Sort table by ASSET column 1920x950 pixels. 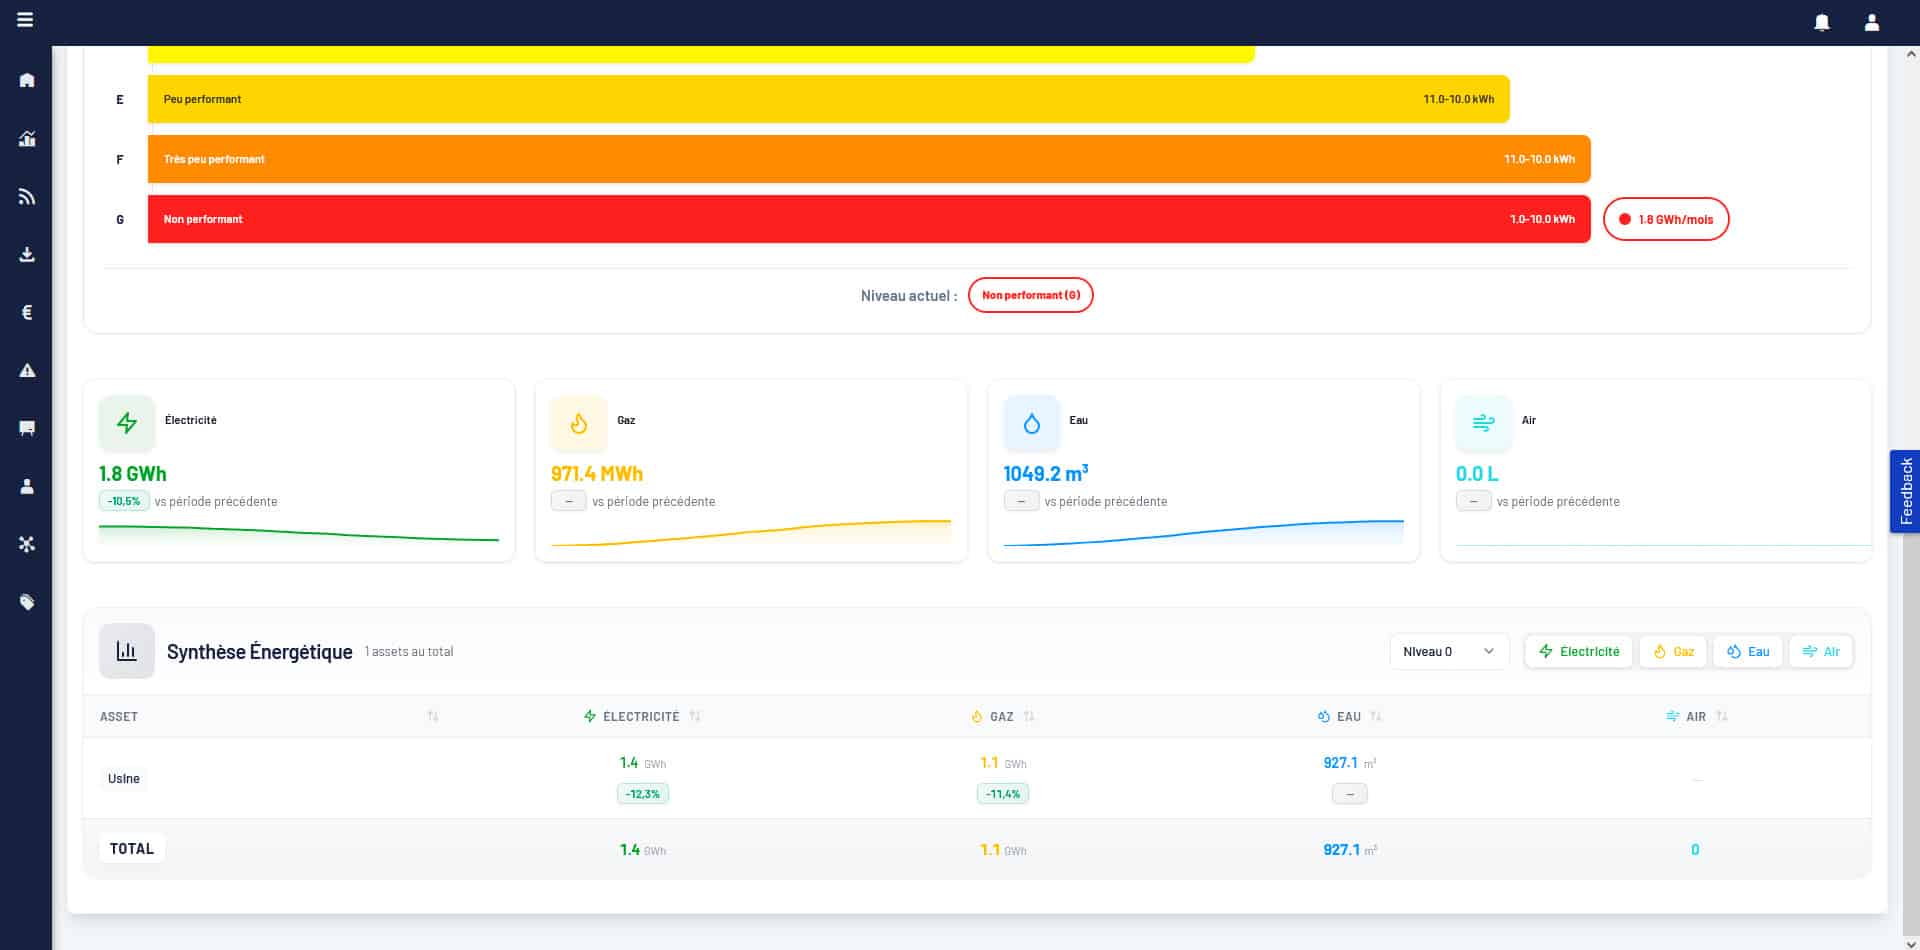tap(432, 717)
